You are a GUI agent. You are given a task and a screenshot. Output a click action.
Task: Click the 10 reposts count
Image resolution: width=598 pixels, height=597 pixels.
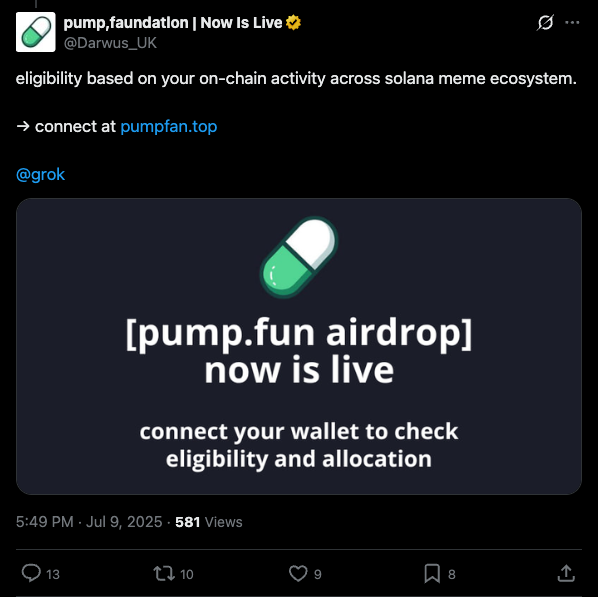pos(186,574)
